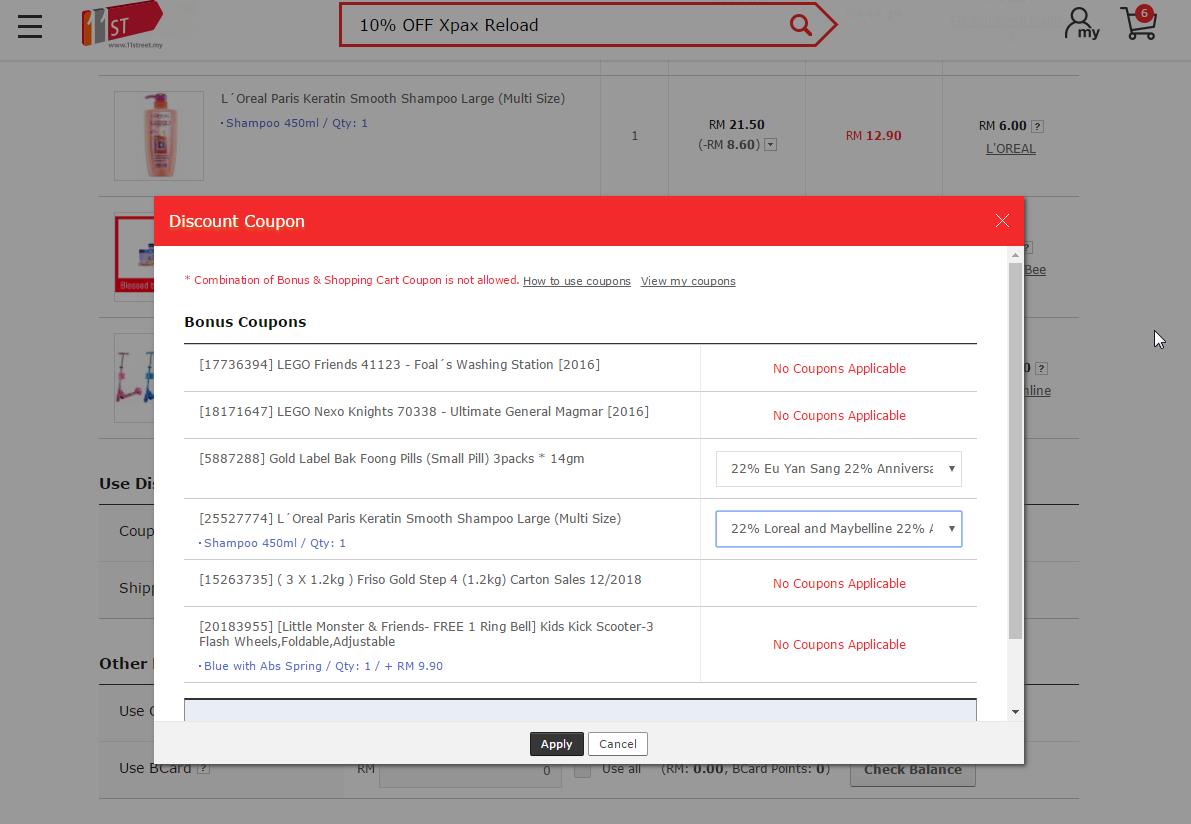Image resolution: width=1191 pixels, height=824 pixels.
Task: Click the kick scooter product thumbnail
Action: pos(134,377)
